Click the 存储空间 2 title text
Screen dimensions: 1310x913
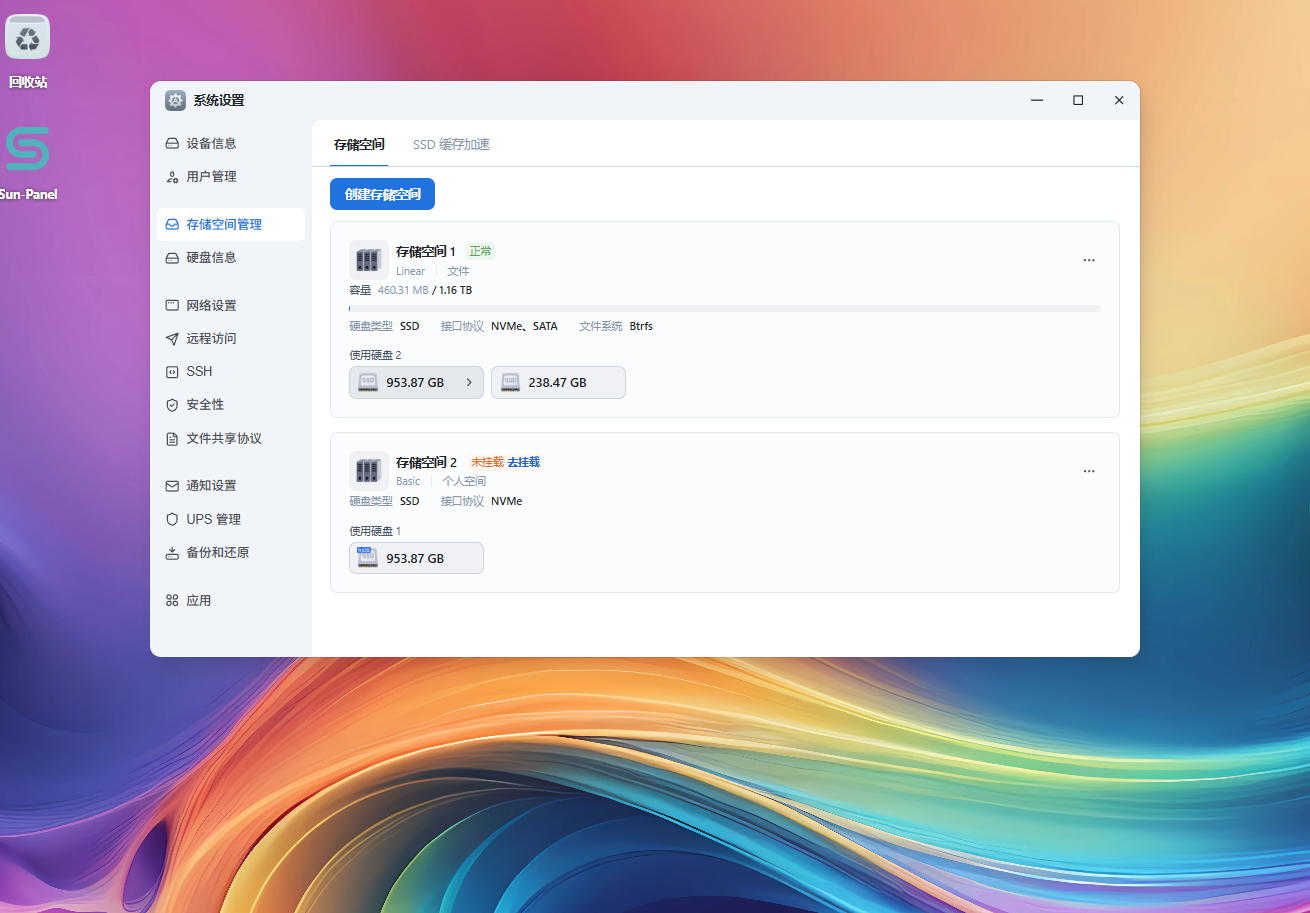[x=426, y=462]
